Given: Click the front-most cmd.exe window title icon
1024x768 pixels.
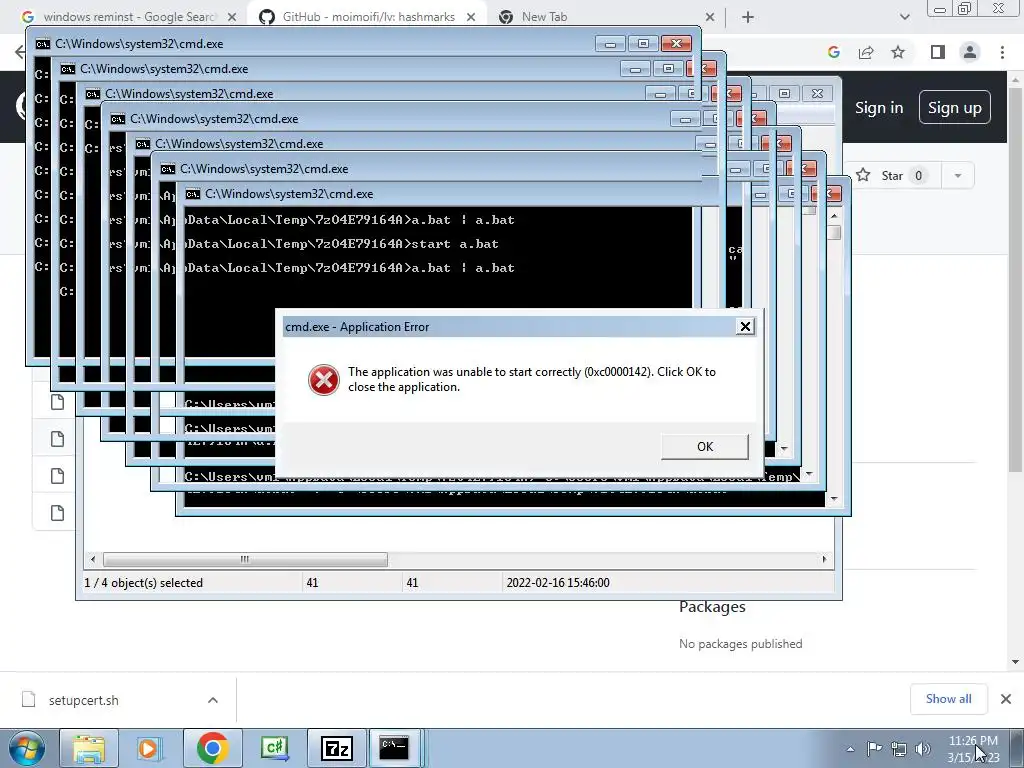Looking at the screenshot, I should [x=193, y=194].
